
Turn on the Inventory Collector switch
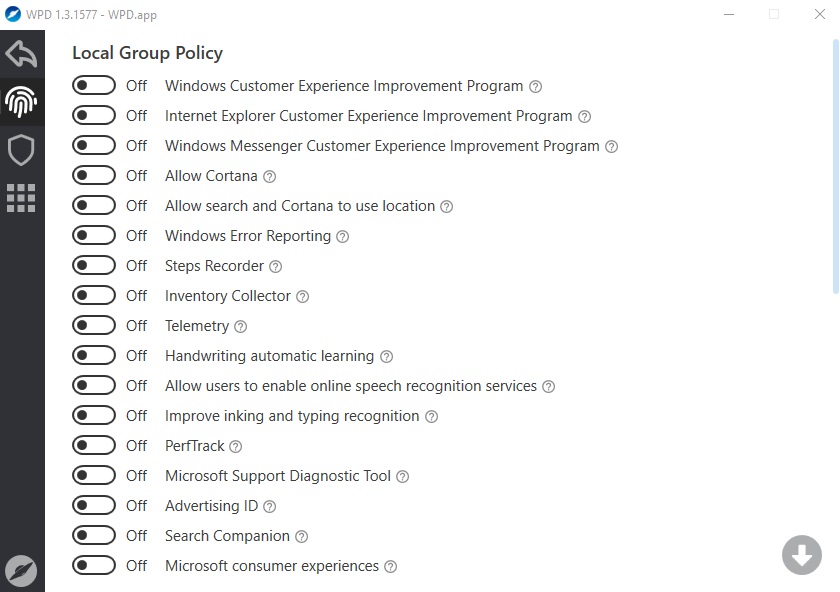[x=94, y=295]
